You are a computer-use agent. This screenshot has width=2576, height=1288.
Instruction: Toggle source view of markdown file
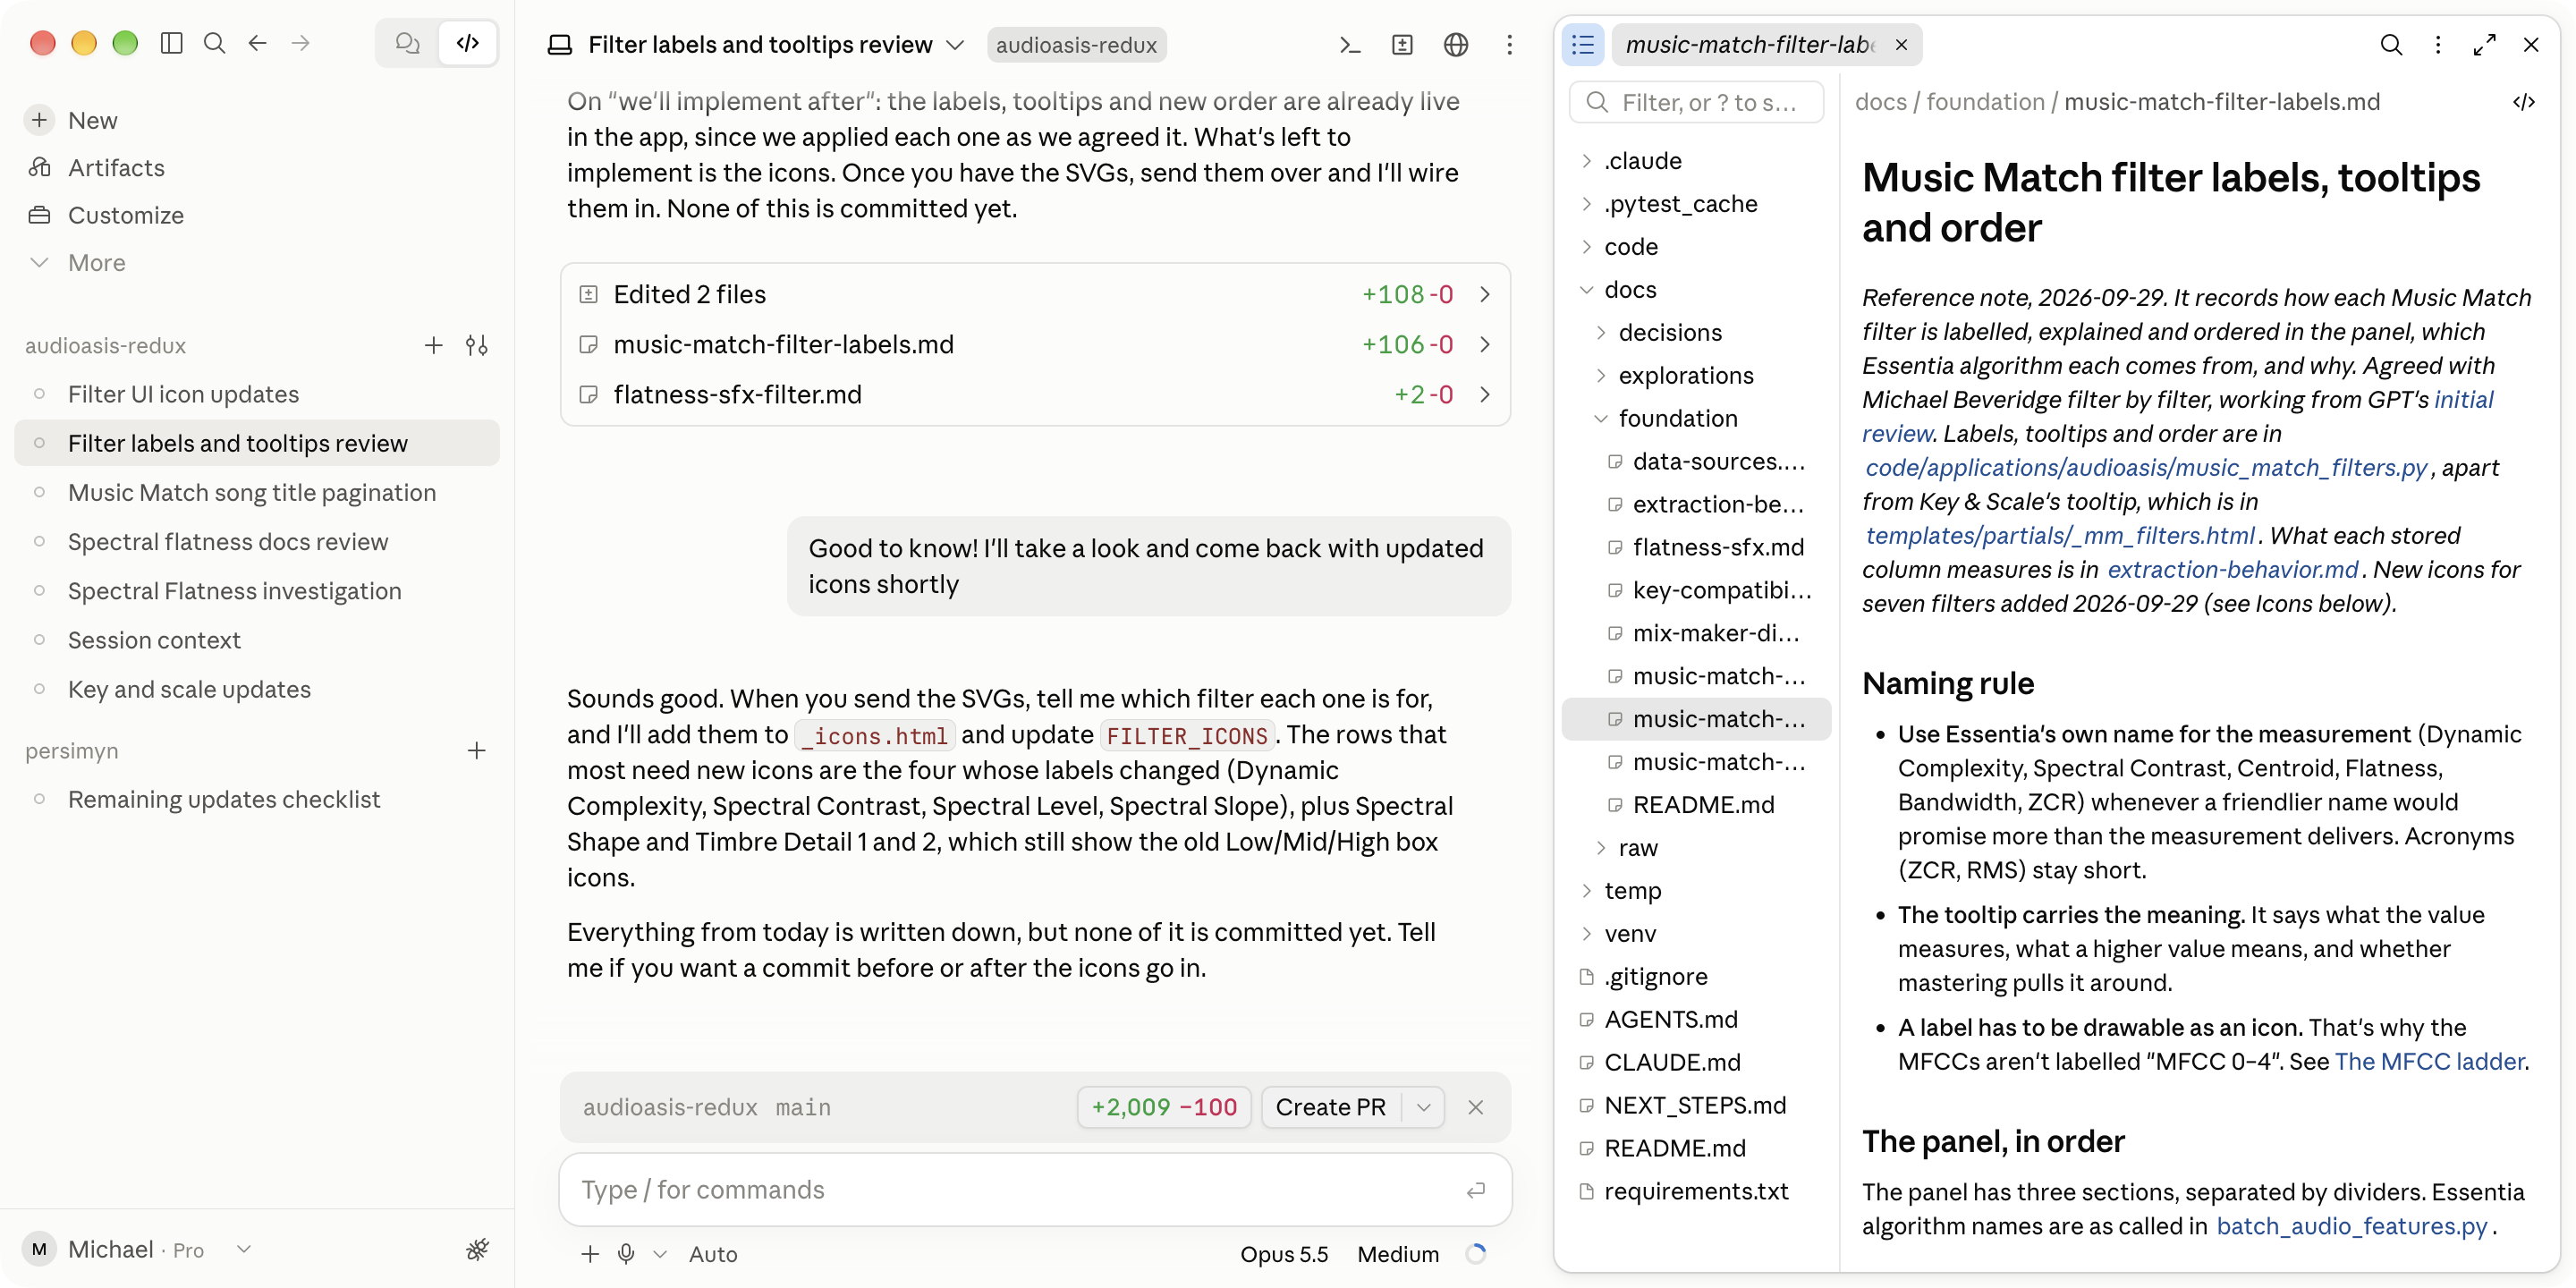pos(2524,102)
